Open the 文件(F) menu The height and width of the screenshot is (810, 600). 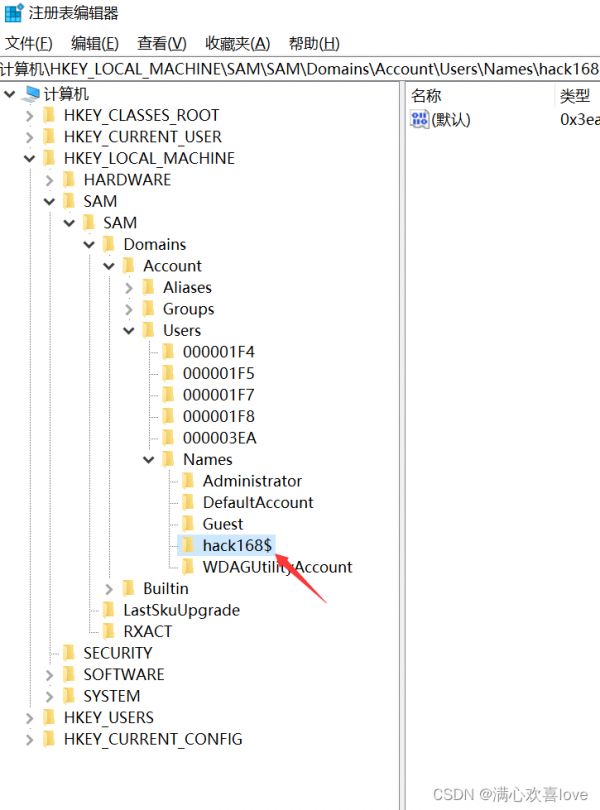coord(29,43)
